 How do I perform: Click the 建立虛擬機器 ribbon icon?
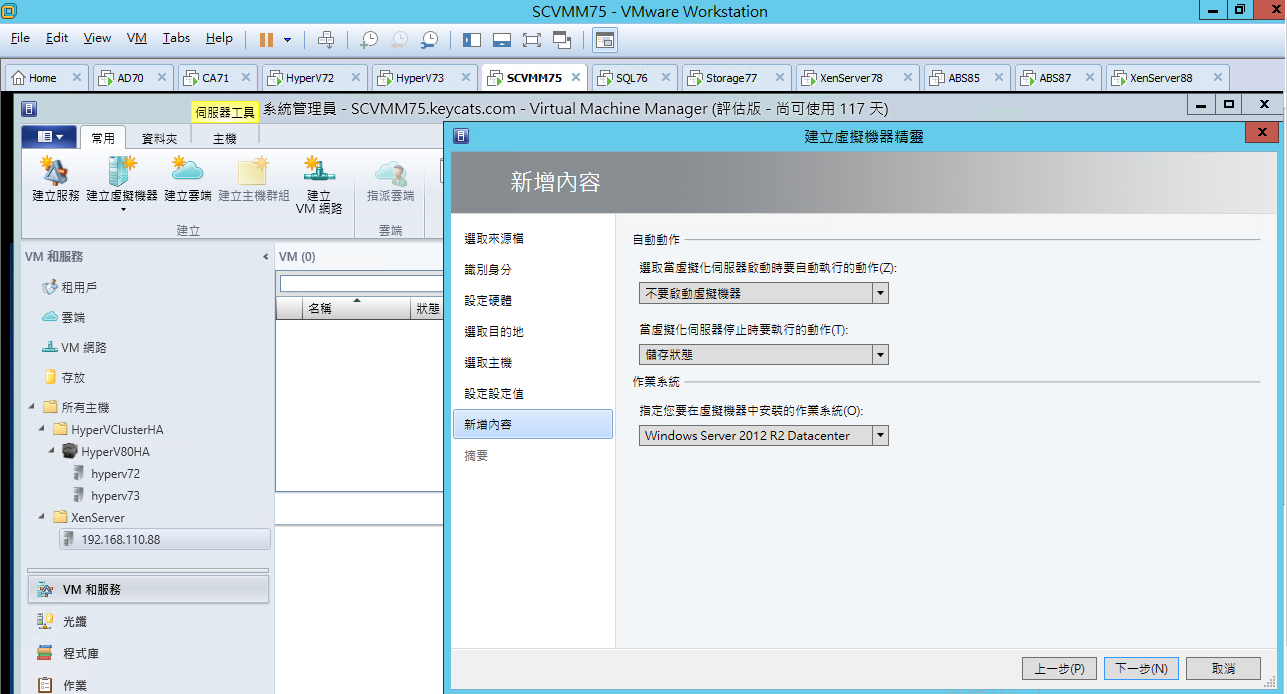tap(122, 180)
